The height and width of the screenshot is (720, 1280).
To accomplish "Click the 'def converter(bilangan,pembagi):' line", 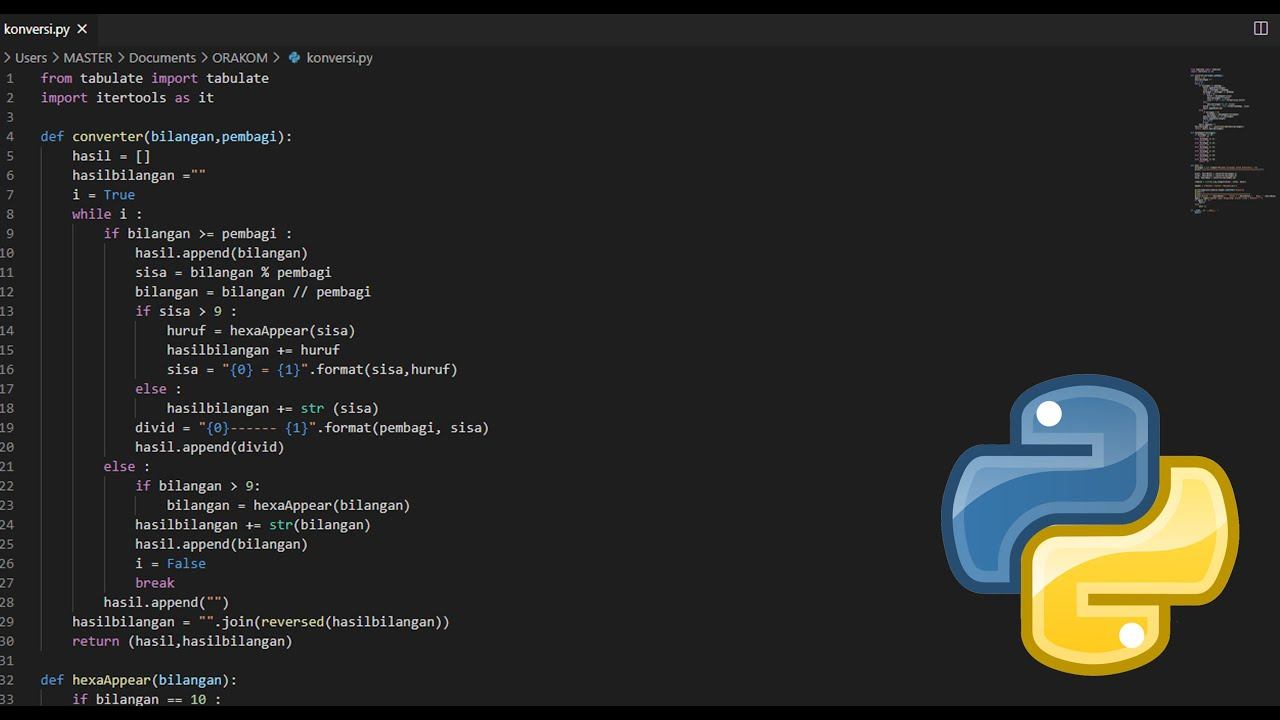I will tap(166, 137).
